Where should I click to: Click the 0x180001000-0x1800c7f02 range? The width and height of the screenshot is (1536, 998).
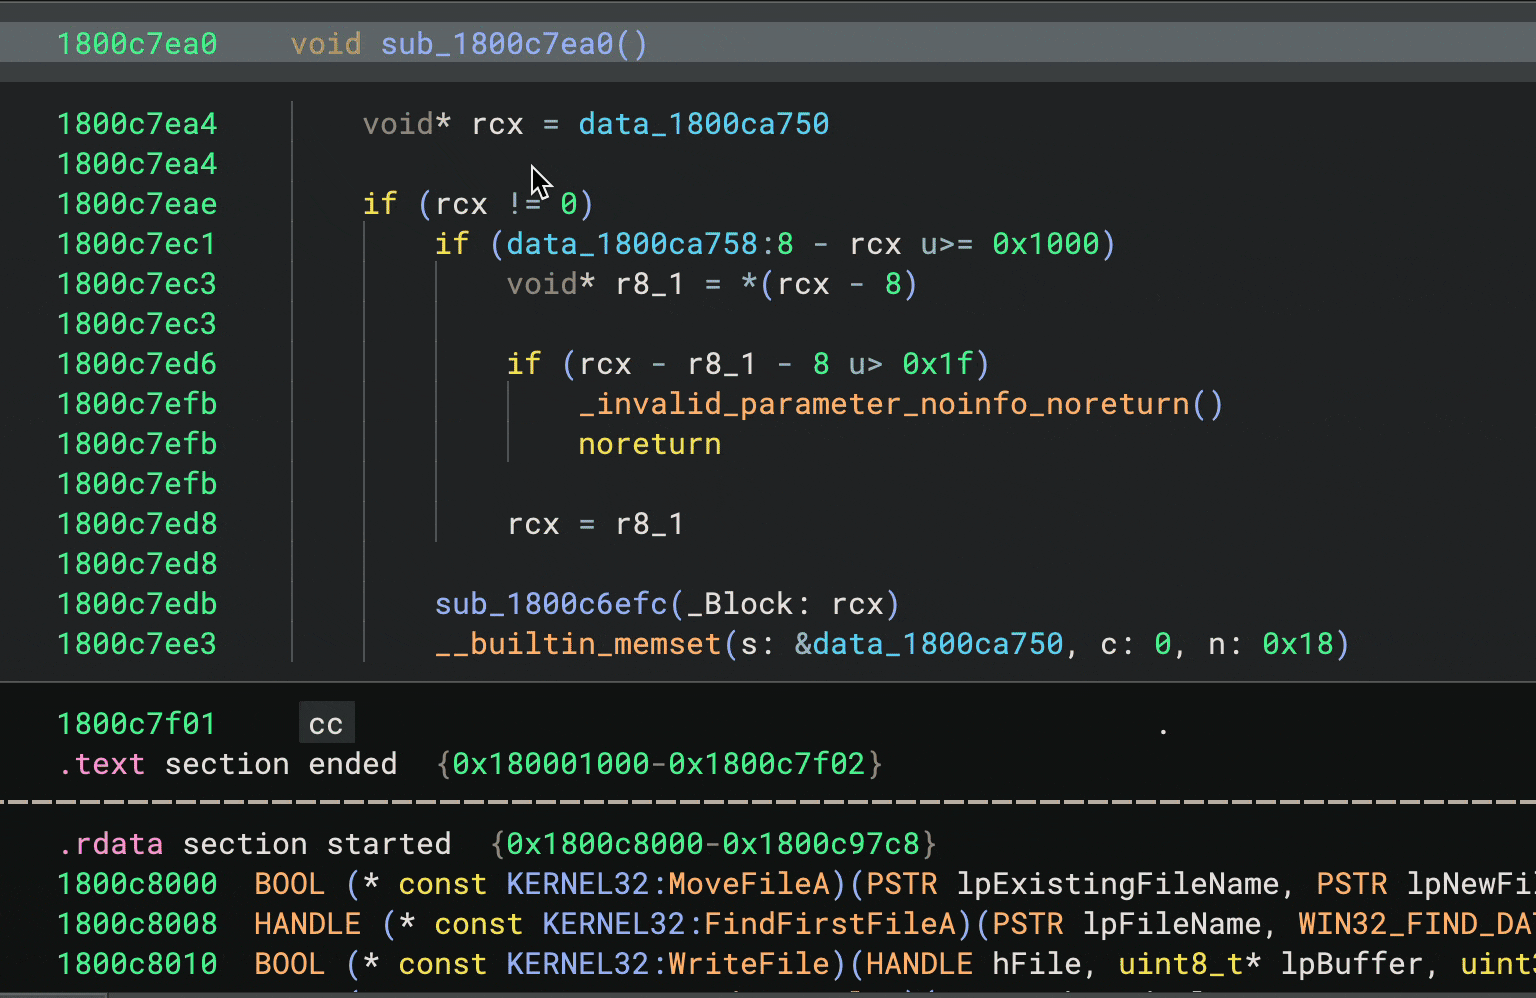658,764
